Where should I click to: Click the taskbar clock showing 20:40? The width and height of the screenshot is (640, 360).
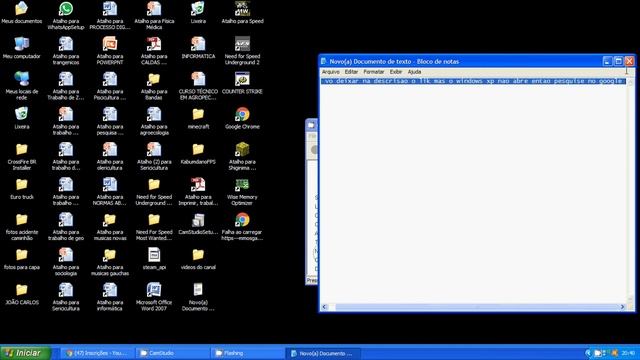tap(628, 353)
